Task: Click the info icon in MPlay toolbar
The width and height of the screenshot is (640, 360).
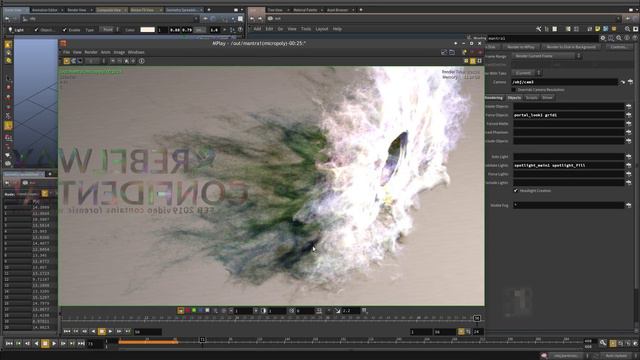Action: [x=142, y=61]
